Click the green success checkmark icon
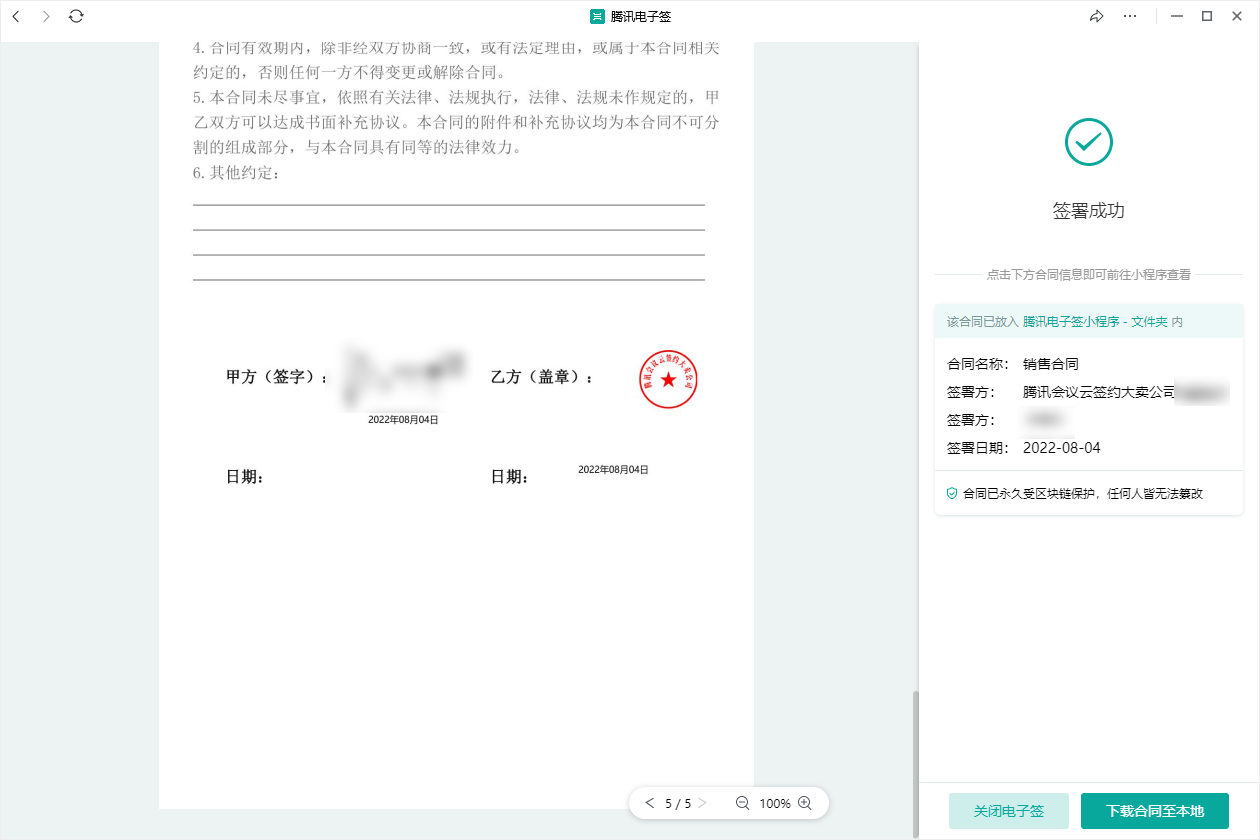The height and width of the screenshot is (840, 1260). 1088,142
